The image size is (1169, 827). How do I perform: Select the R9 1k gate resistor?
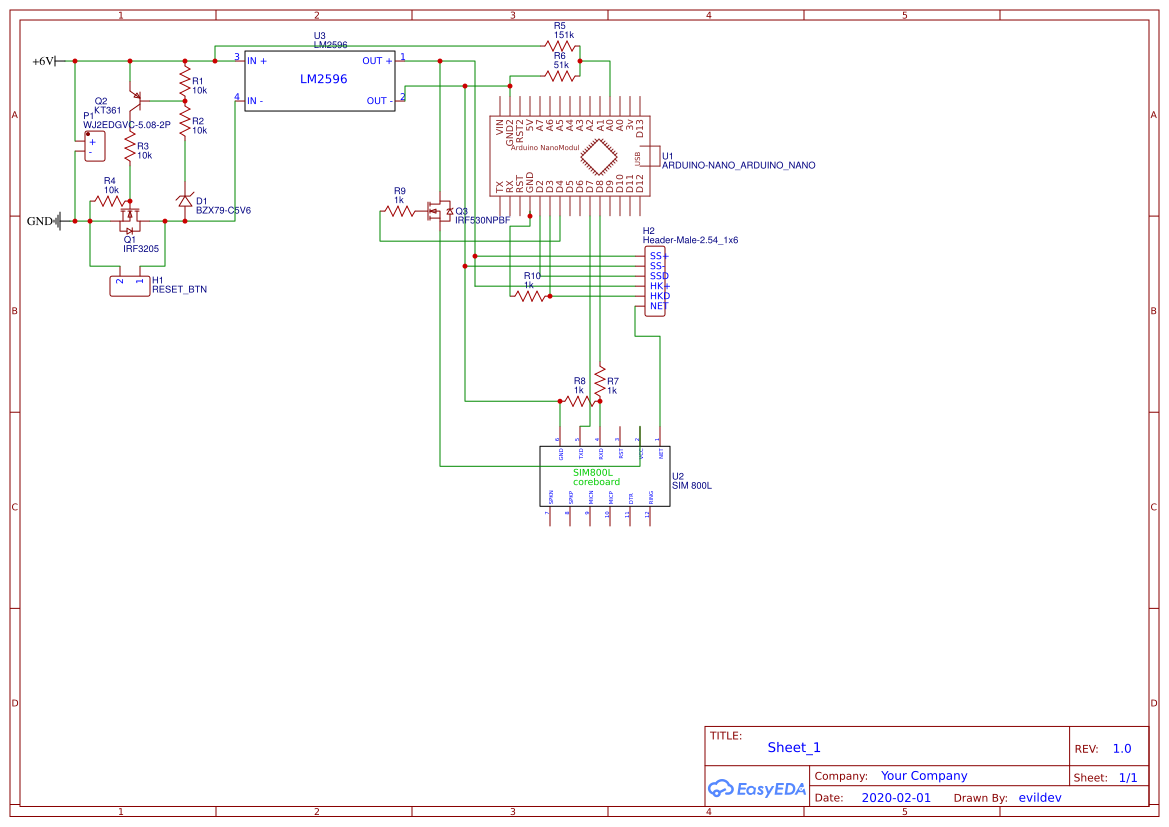399,211
